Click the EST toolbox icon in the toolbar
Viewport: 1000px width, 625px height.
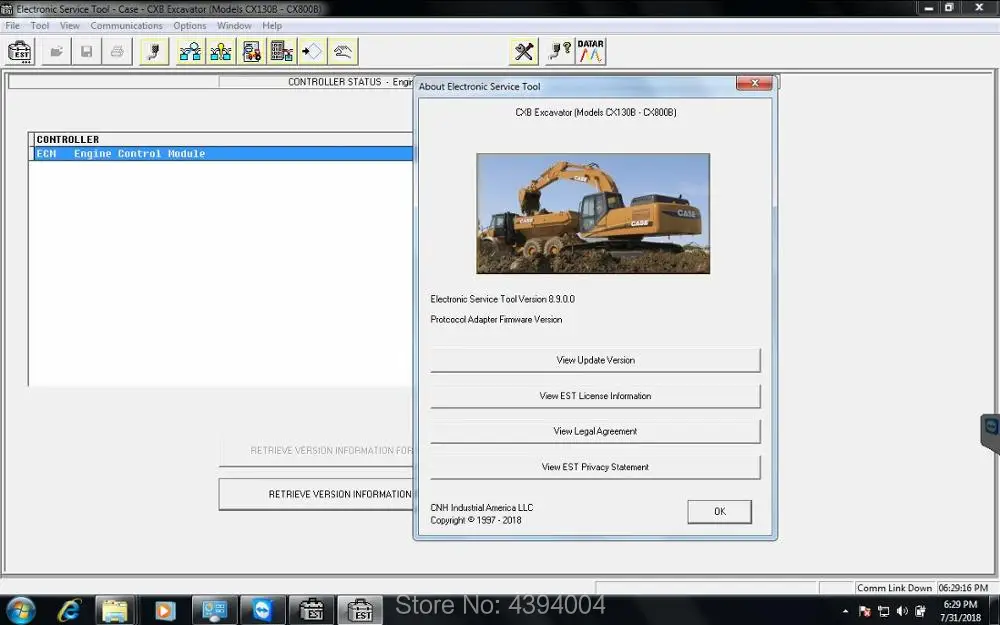tap(20, 52)
